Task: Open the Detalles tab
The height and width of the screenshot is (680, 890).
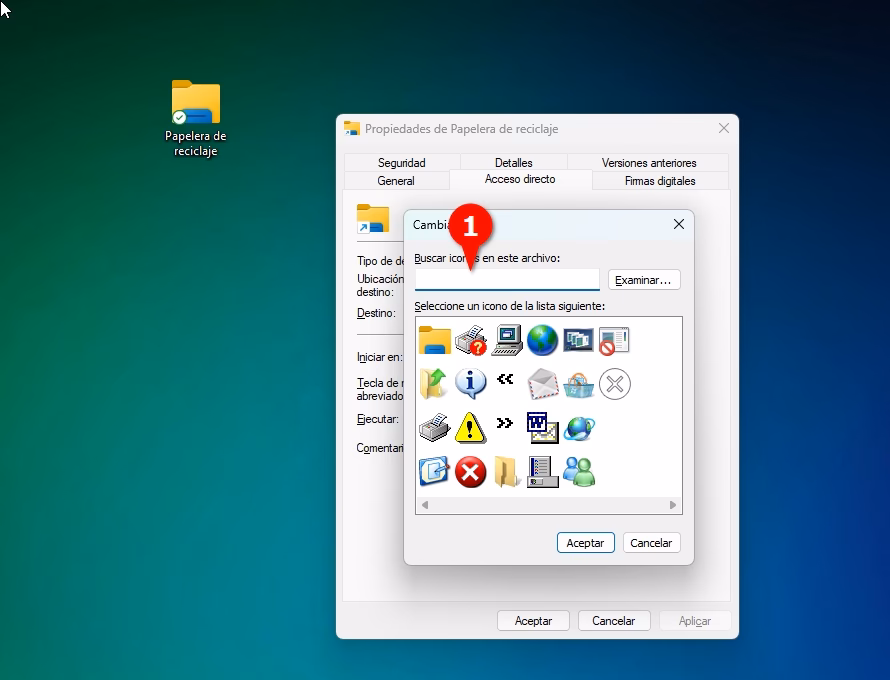Action: point(514,162)
